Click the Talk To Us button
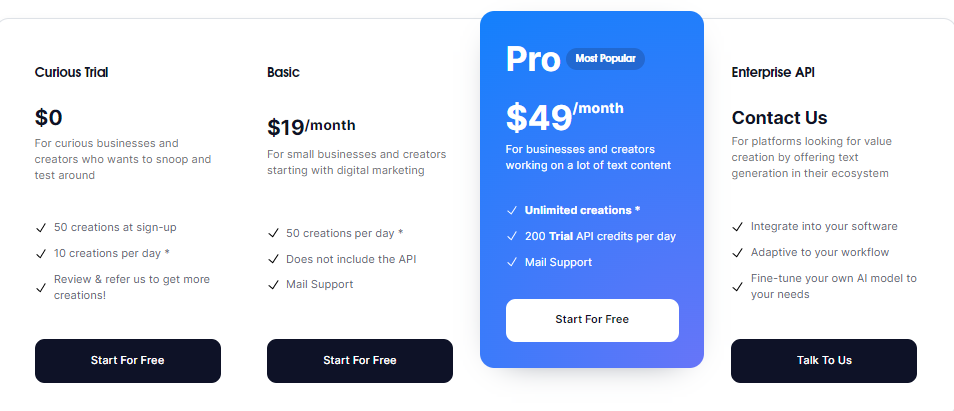The width and height of the screenshot is (954, 411). click(x=823, y=360)
